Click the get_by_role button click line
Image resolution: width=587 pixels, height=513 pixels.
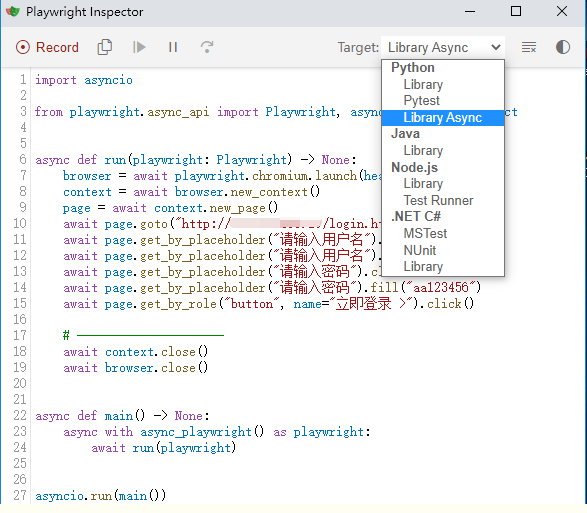(268, 304)
